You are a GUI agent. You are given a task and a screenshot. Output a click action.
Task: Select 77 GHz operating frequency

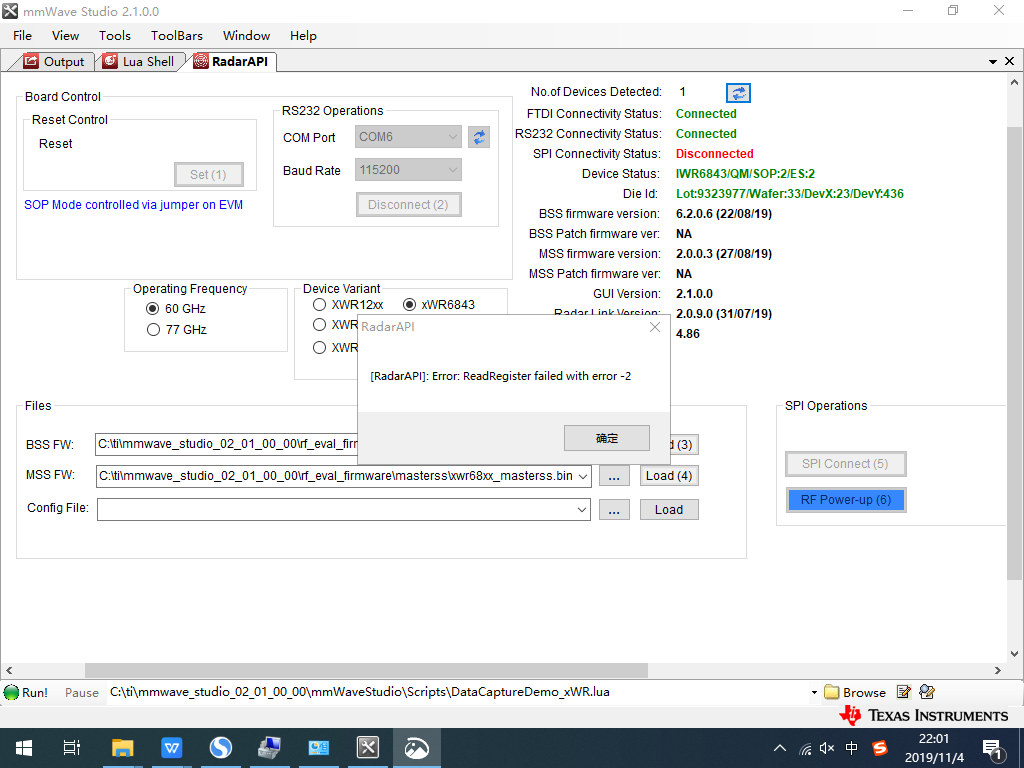pyautogui.click(x=153, y=330)
